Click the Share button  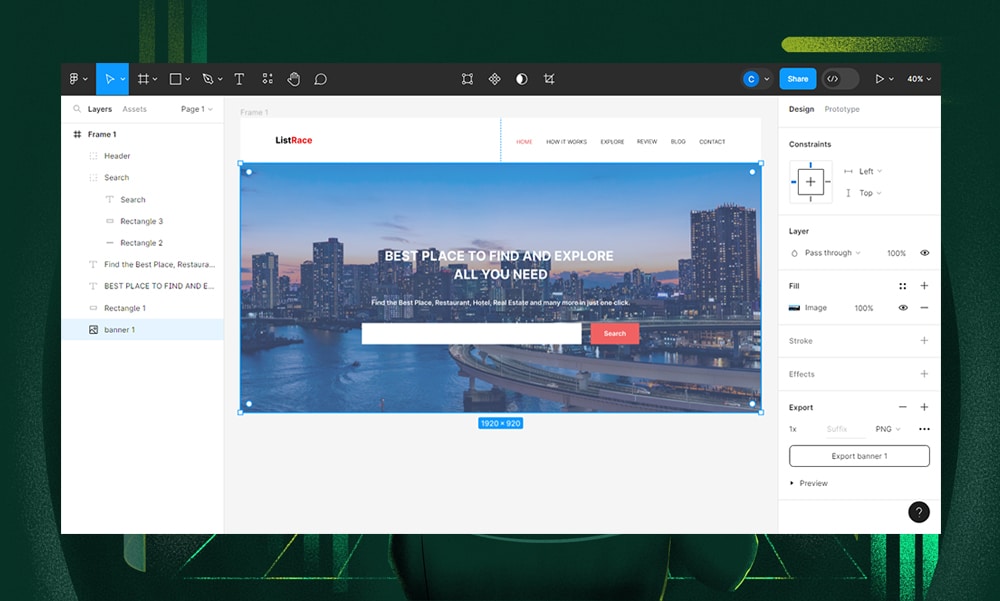point(797,78)
